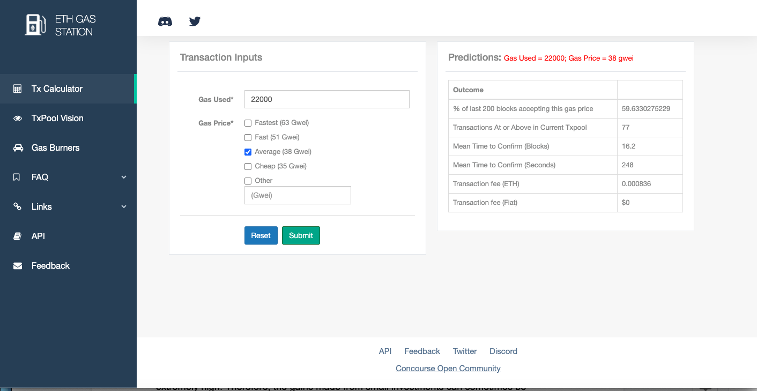Select the Gas Used* field label
758x391 pixels.
[x=216, y=100]
